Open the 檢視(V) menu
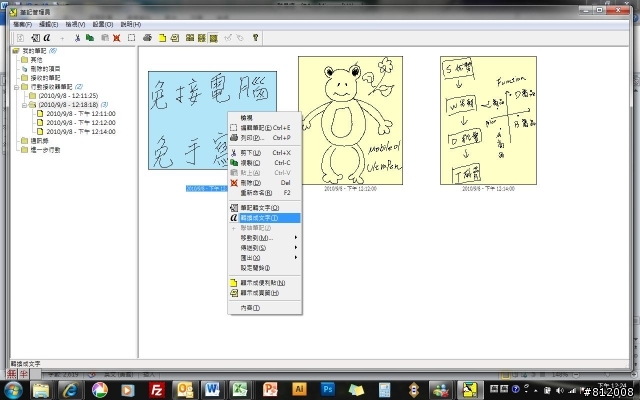This screenshot has width=640, height=400. click(76, 24)
